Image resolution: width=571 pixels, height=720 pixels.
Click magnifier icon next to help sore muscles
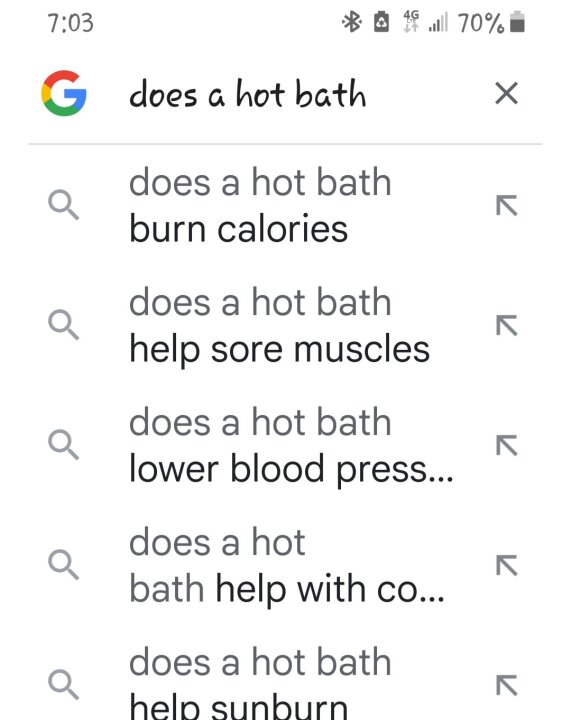click(x=64, y=325)
